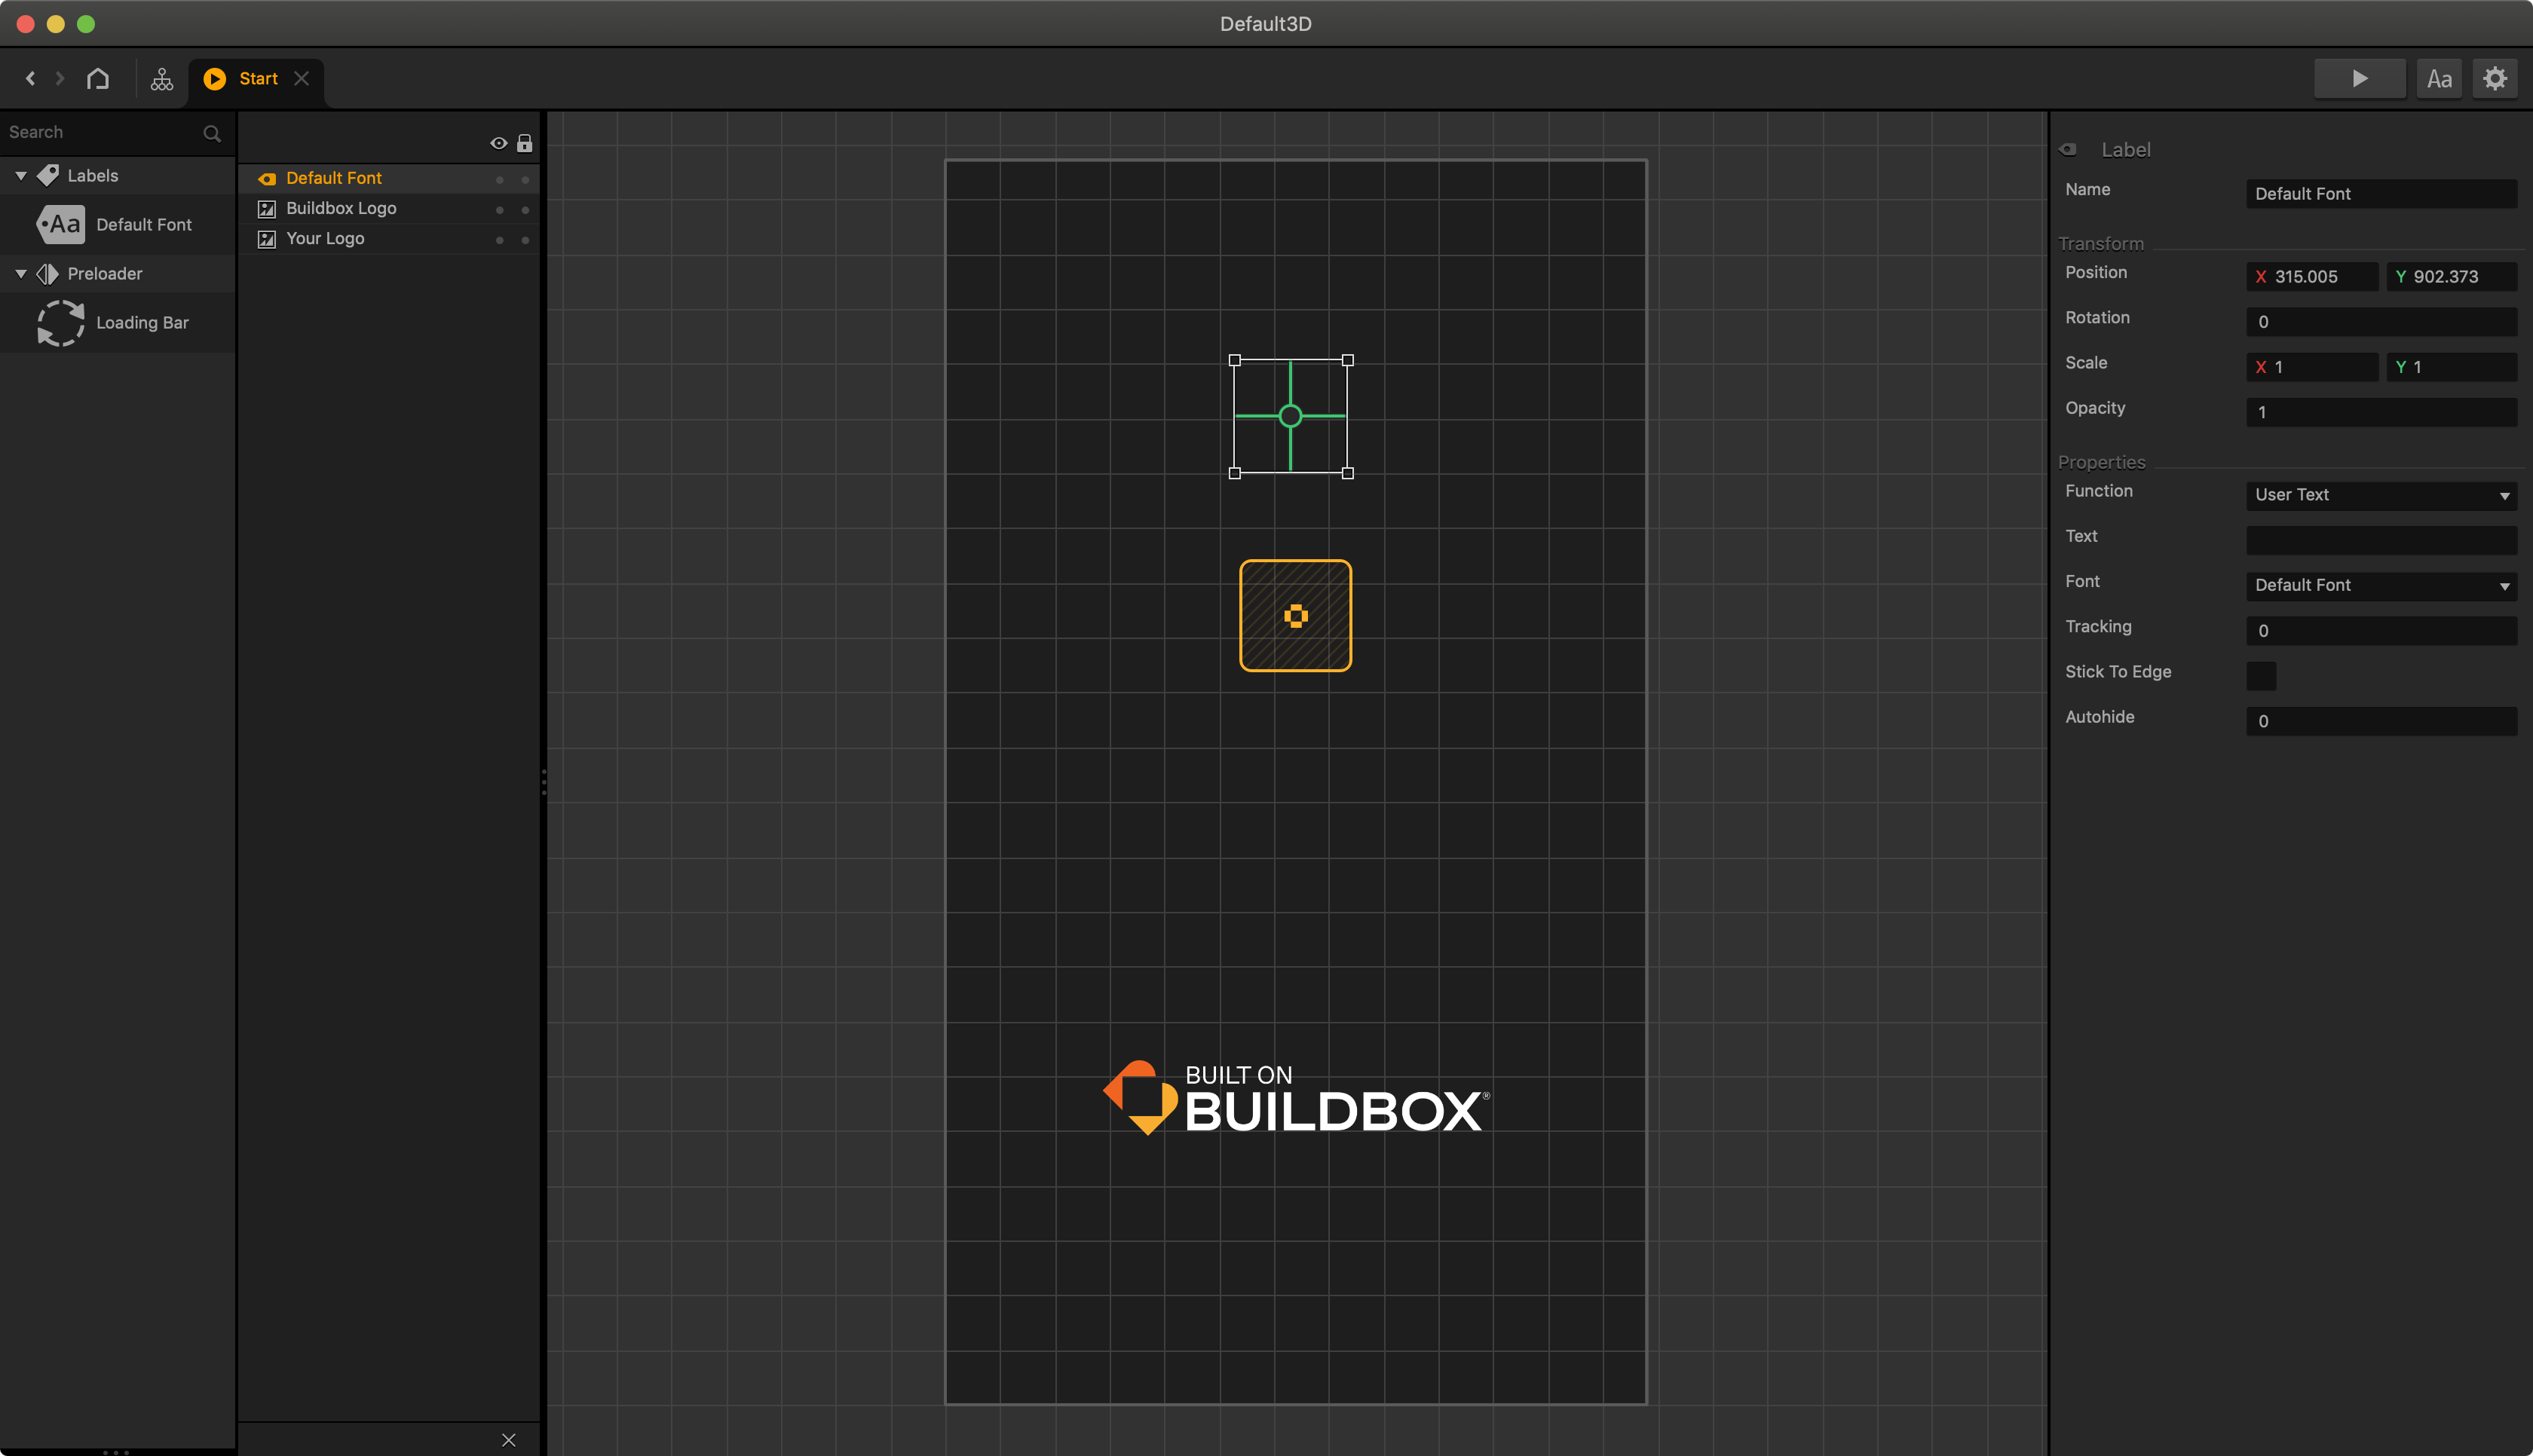Viewport: 2533px width, 1456px height.
Task: Select the orange loading bar placeholder
Action: (1295, 615)
